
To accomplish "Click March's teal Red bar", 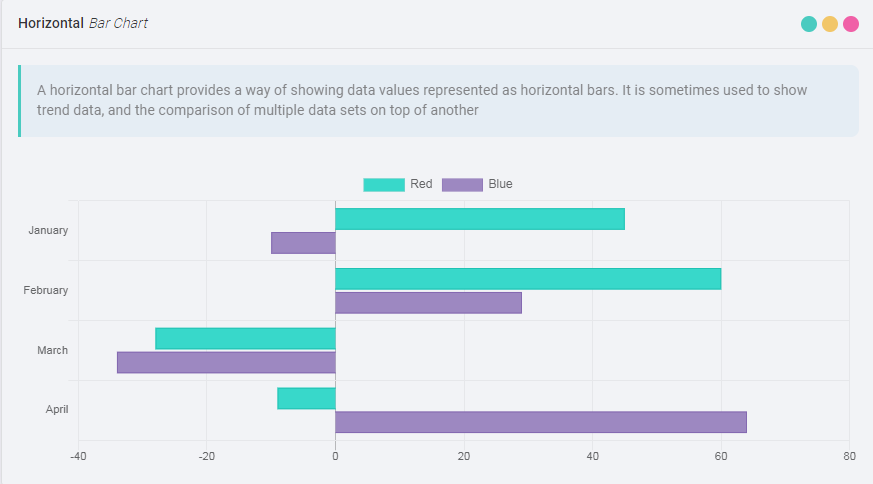I will point(245,338).
